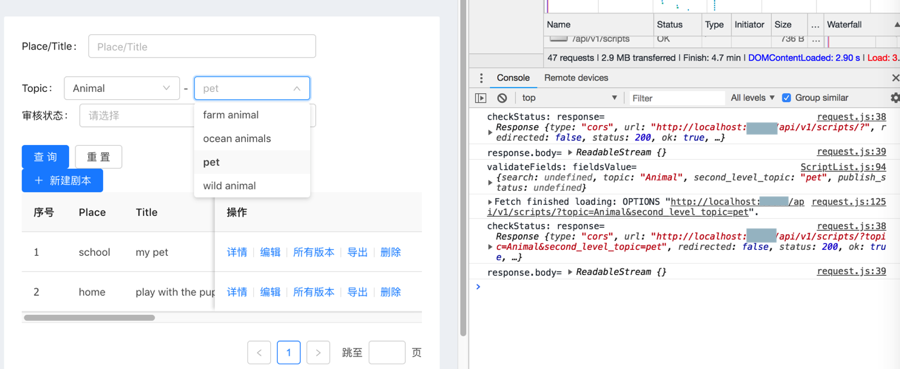
Task: Clear the console with the ban icon
Action: click(502, 98)
